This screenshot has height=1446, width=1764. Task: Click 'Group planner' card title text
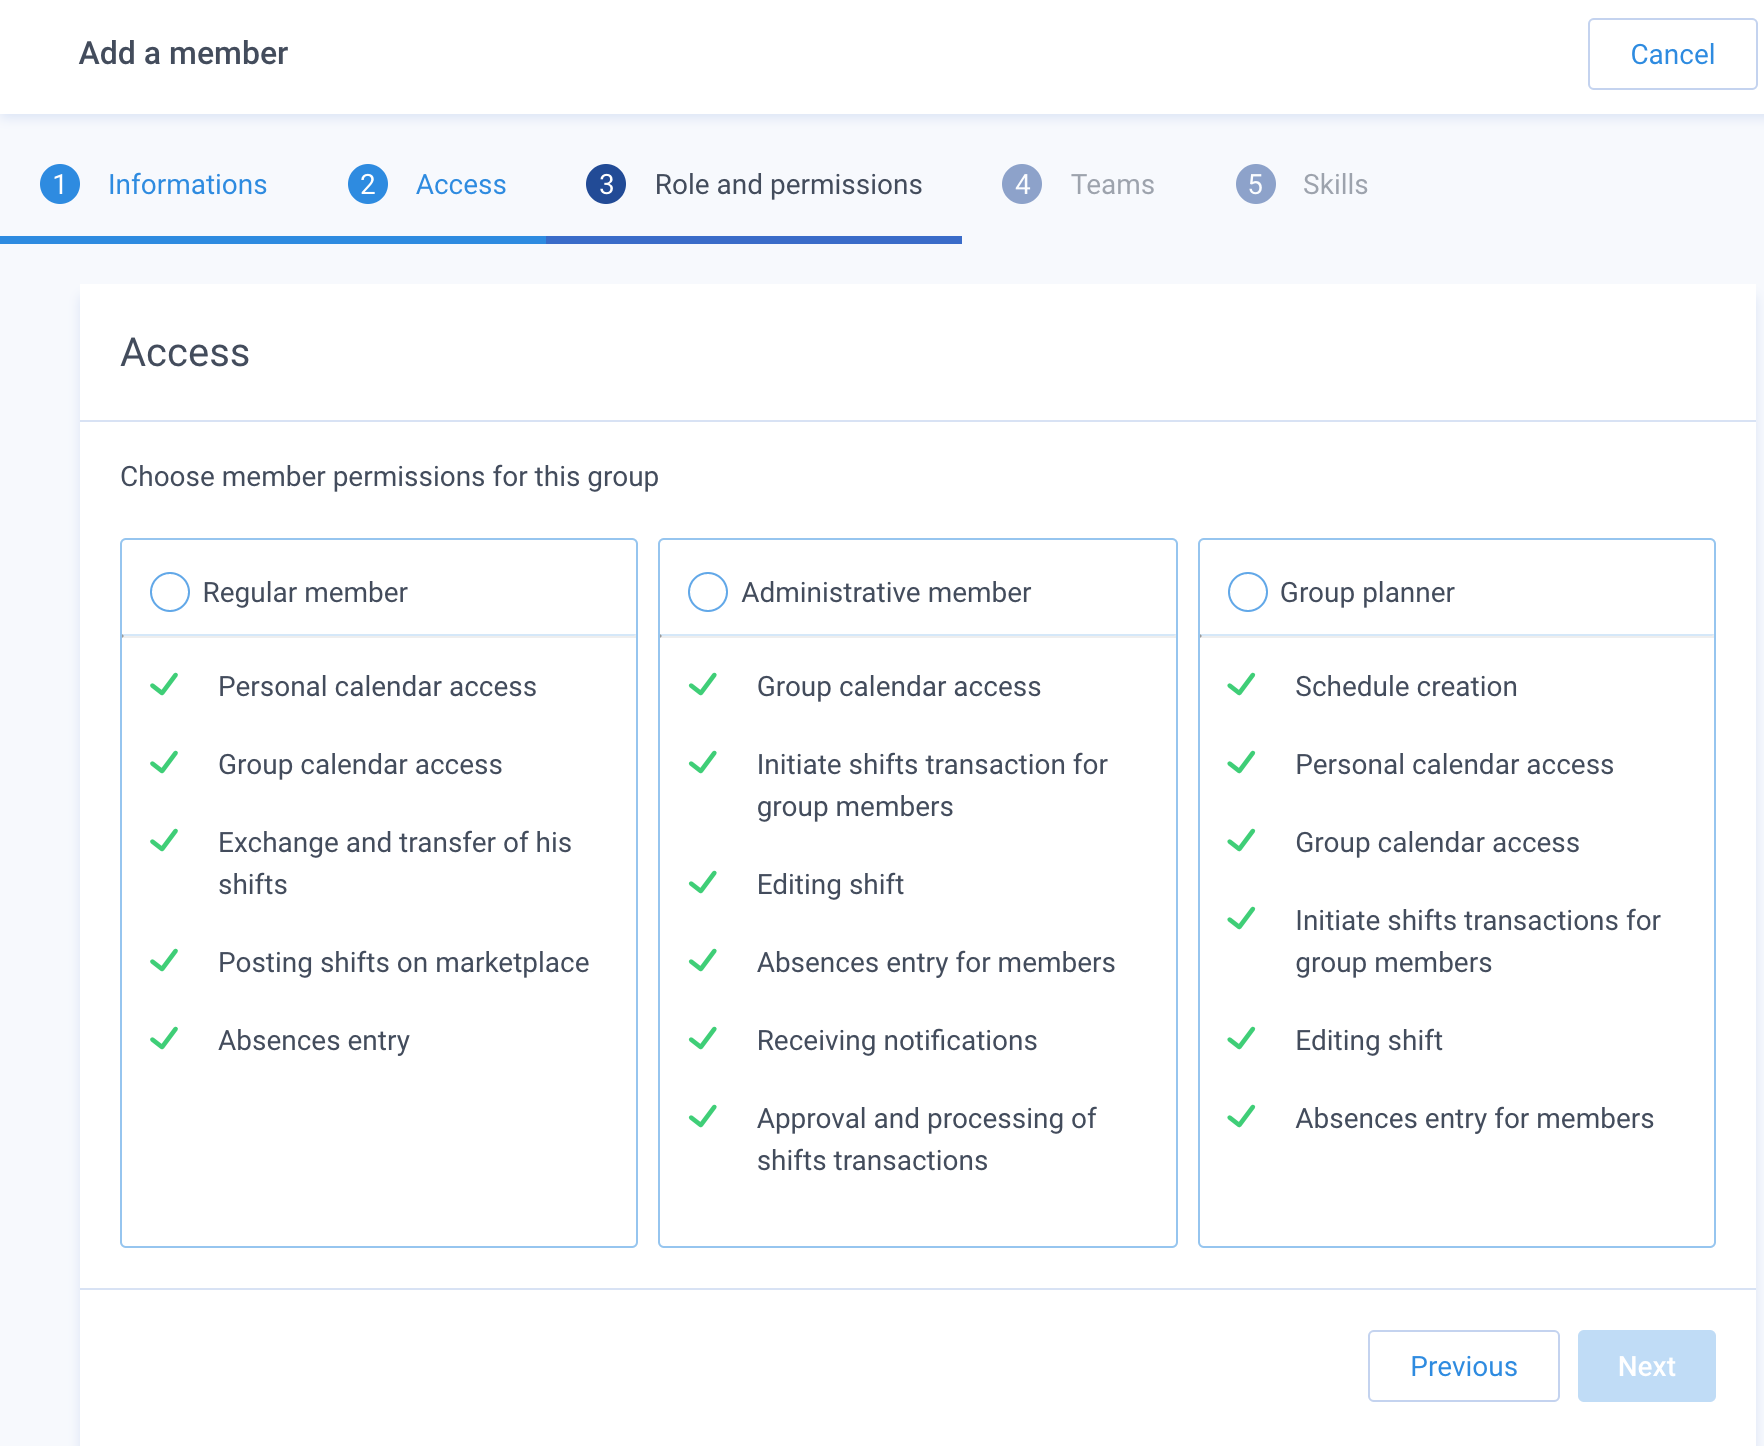1367,592
